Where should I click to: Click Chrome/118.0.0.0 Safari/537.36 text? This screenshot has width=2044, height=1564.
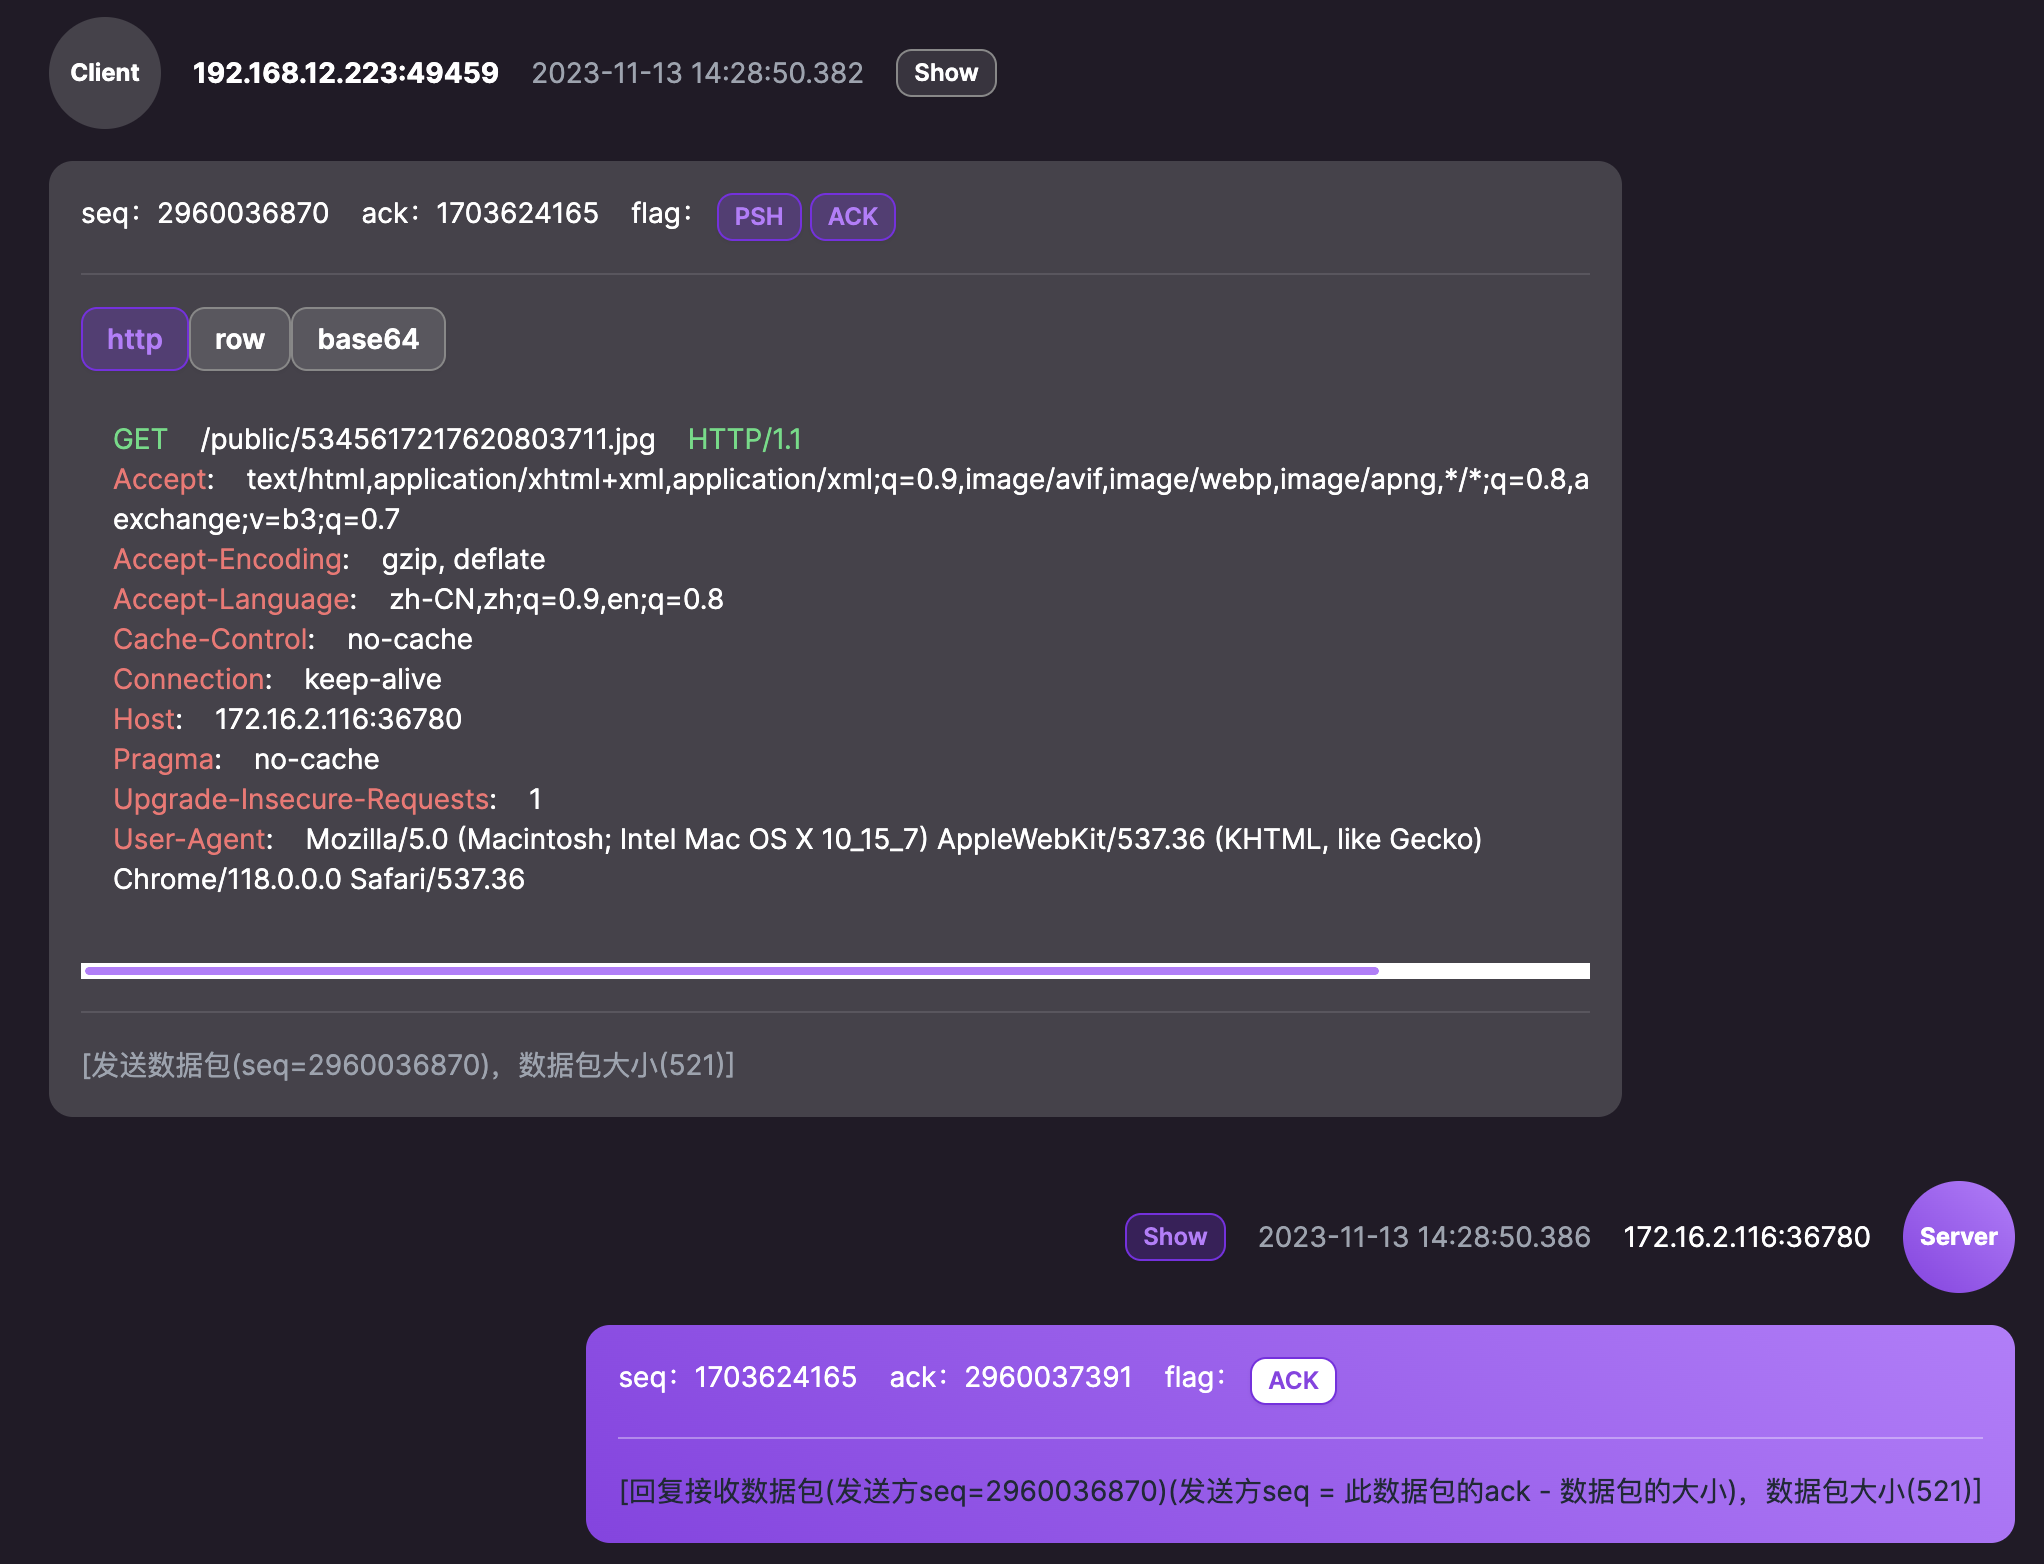[319, 879]
